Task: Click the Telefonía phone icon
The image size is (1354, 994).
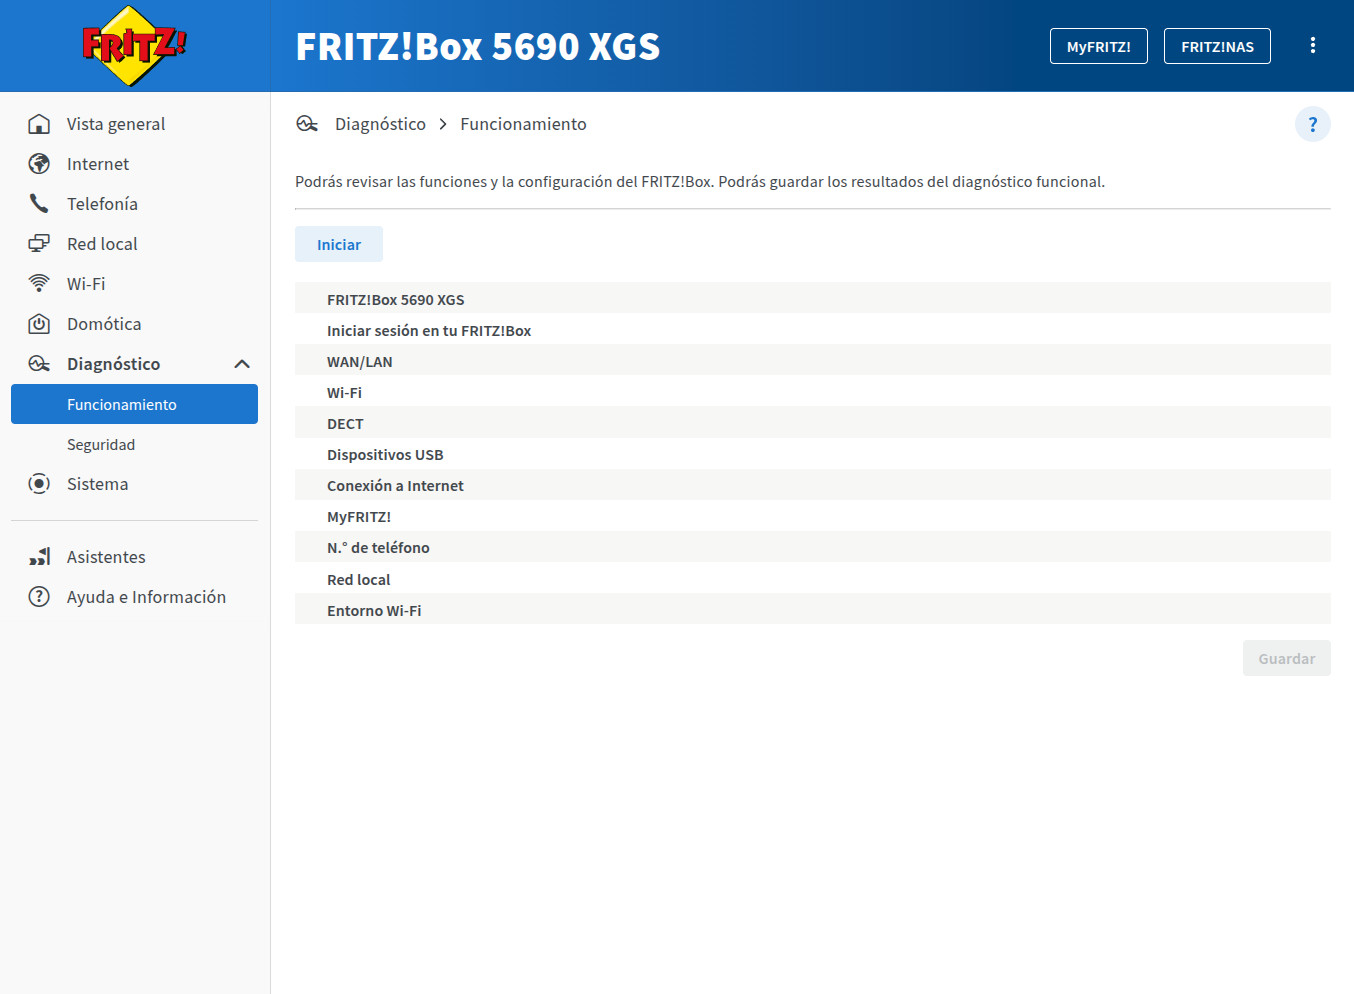Action: pos(39,204)
